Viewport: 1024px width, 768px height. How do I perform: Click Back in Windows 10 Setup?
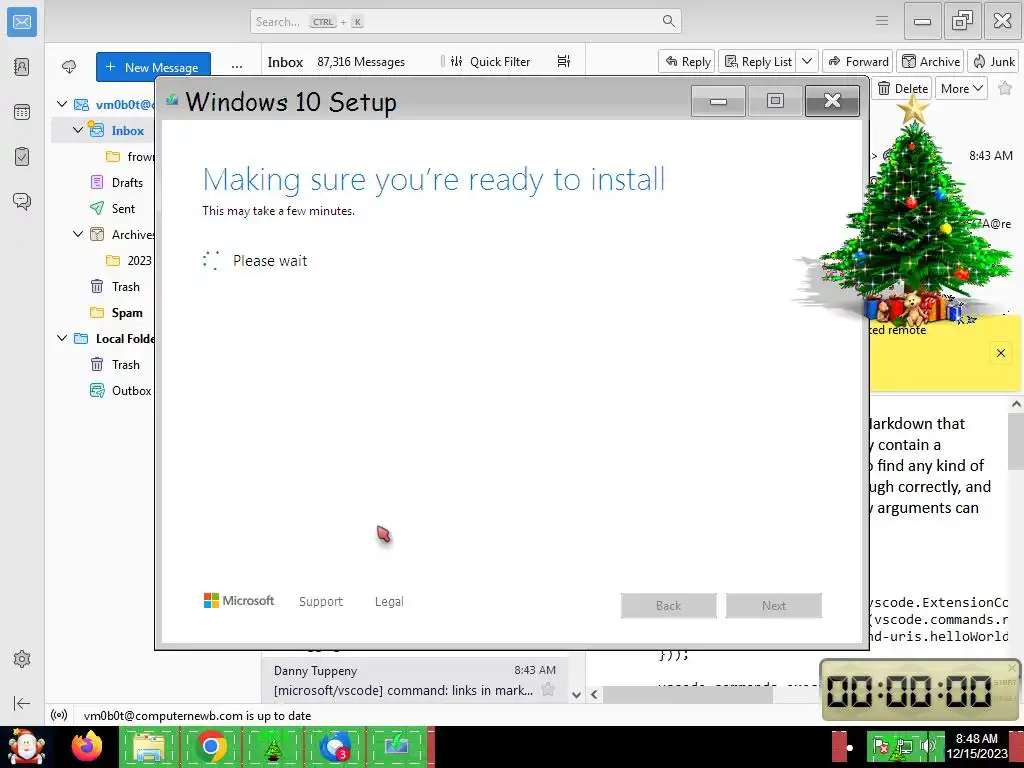[669, 605]
